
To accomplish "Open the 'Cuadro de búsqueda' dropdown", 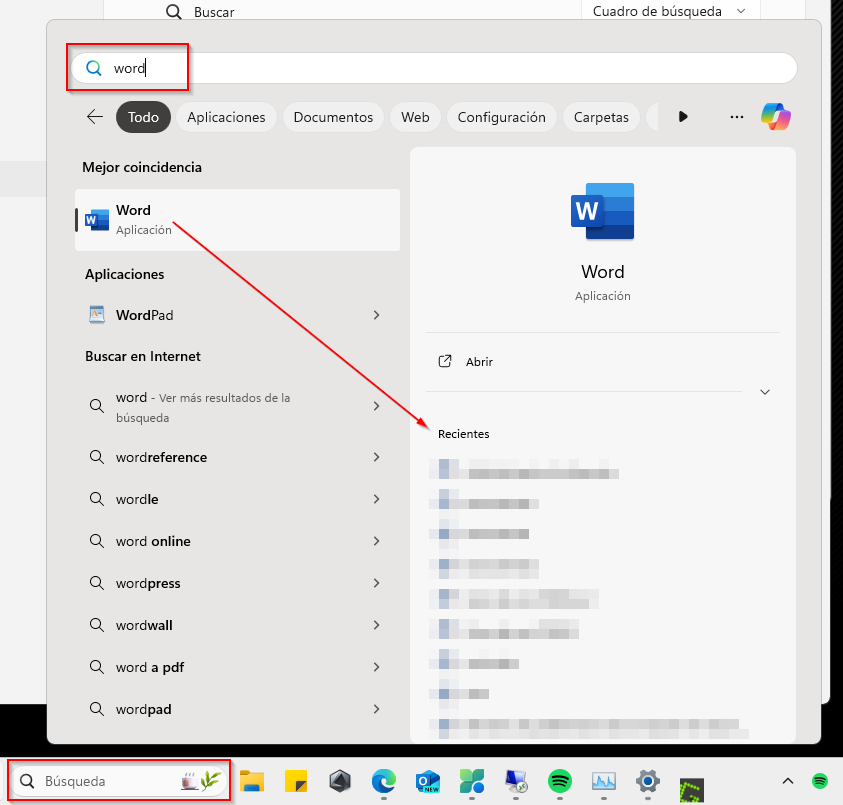I will pyautogui.click(x=670, y=11).
